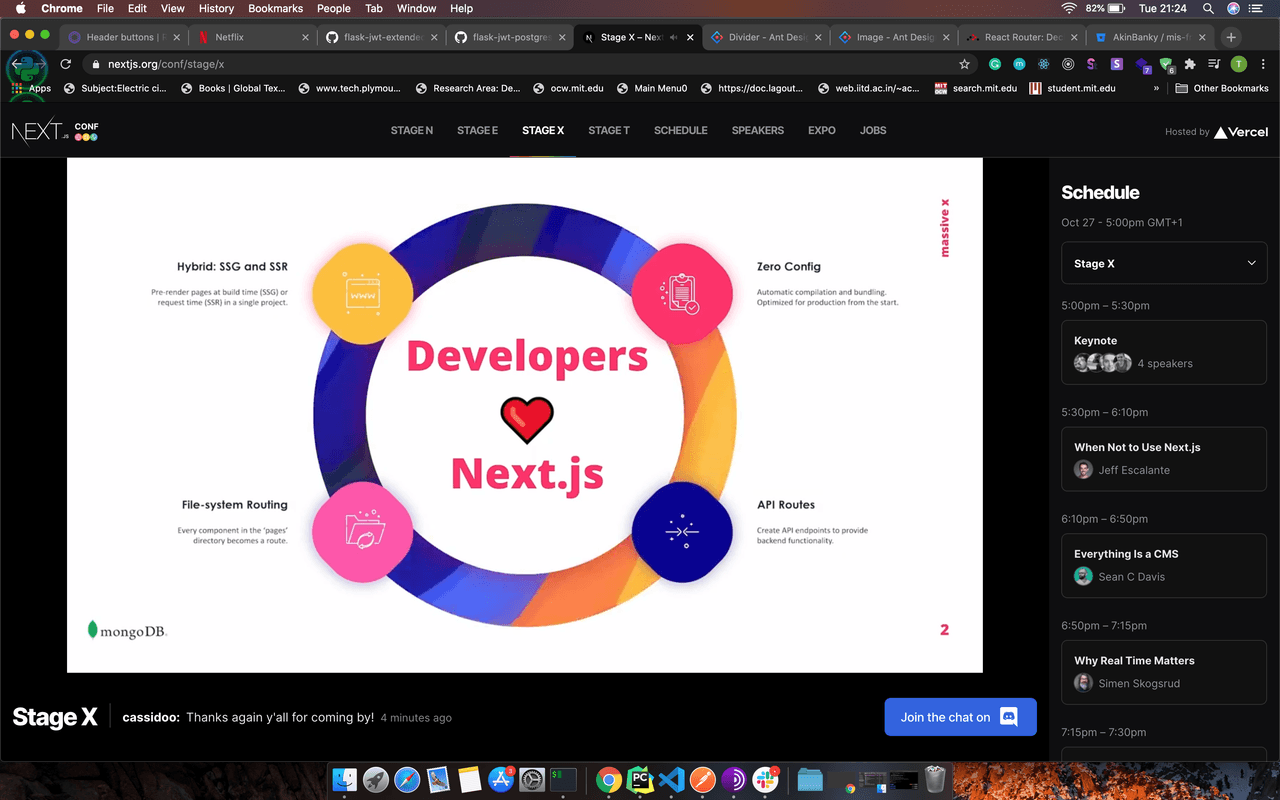This screenshot has height=800, width=1280.
Task: Open System Preferences from the Dock
Action: tap(532, 779)
